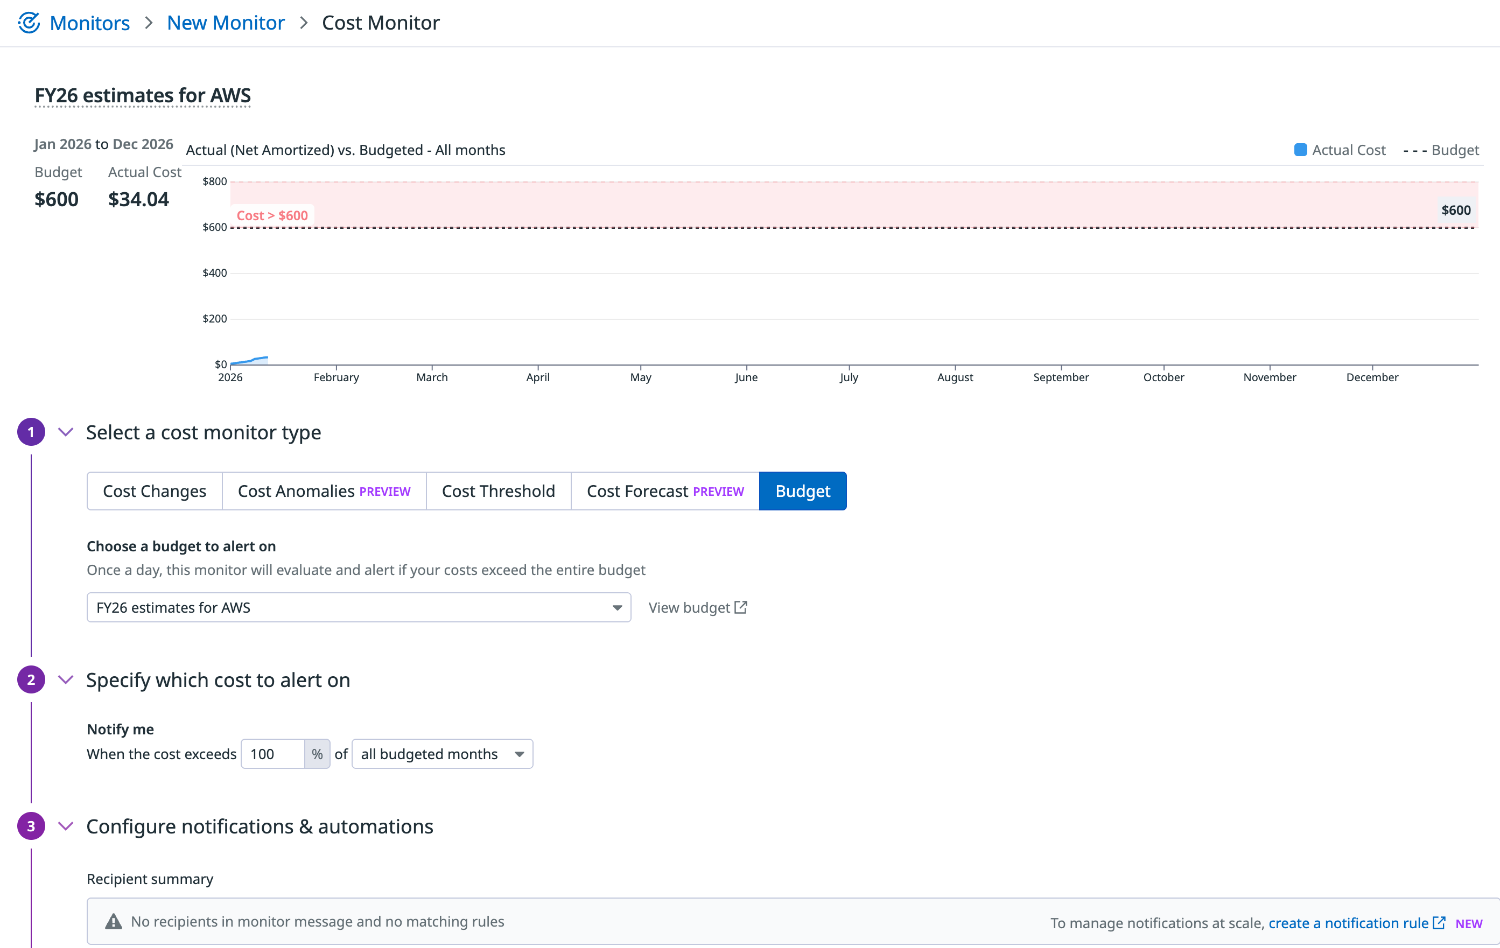Select the Cost Changes monitor type
1500x948 pixels.
[155, 491]
